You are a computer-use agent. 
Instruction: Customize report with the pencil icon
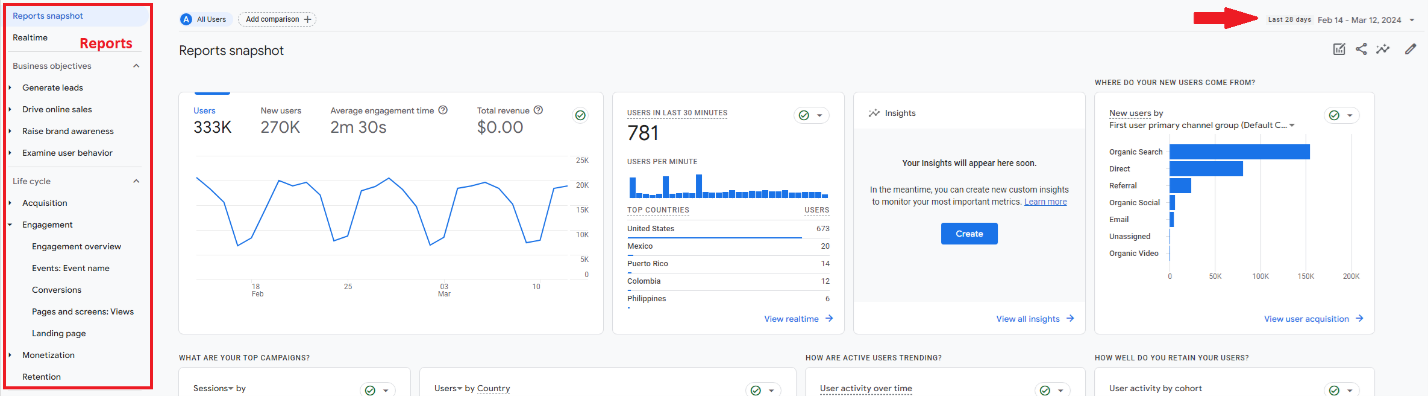click(x=1410, y=49)
